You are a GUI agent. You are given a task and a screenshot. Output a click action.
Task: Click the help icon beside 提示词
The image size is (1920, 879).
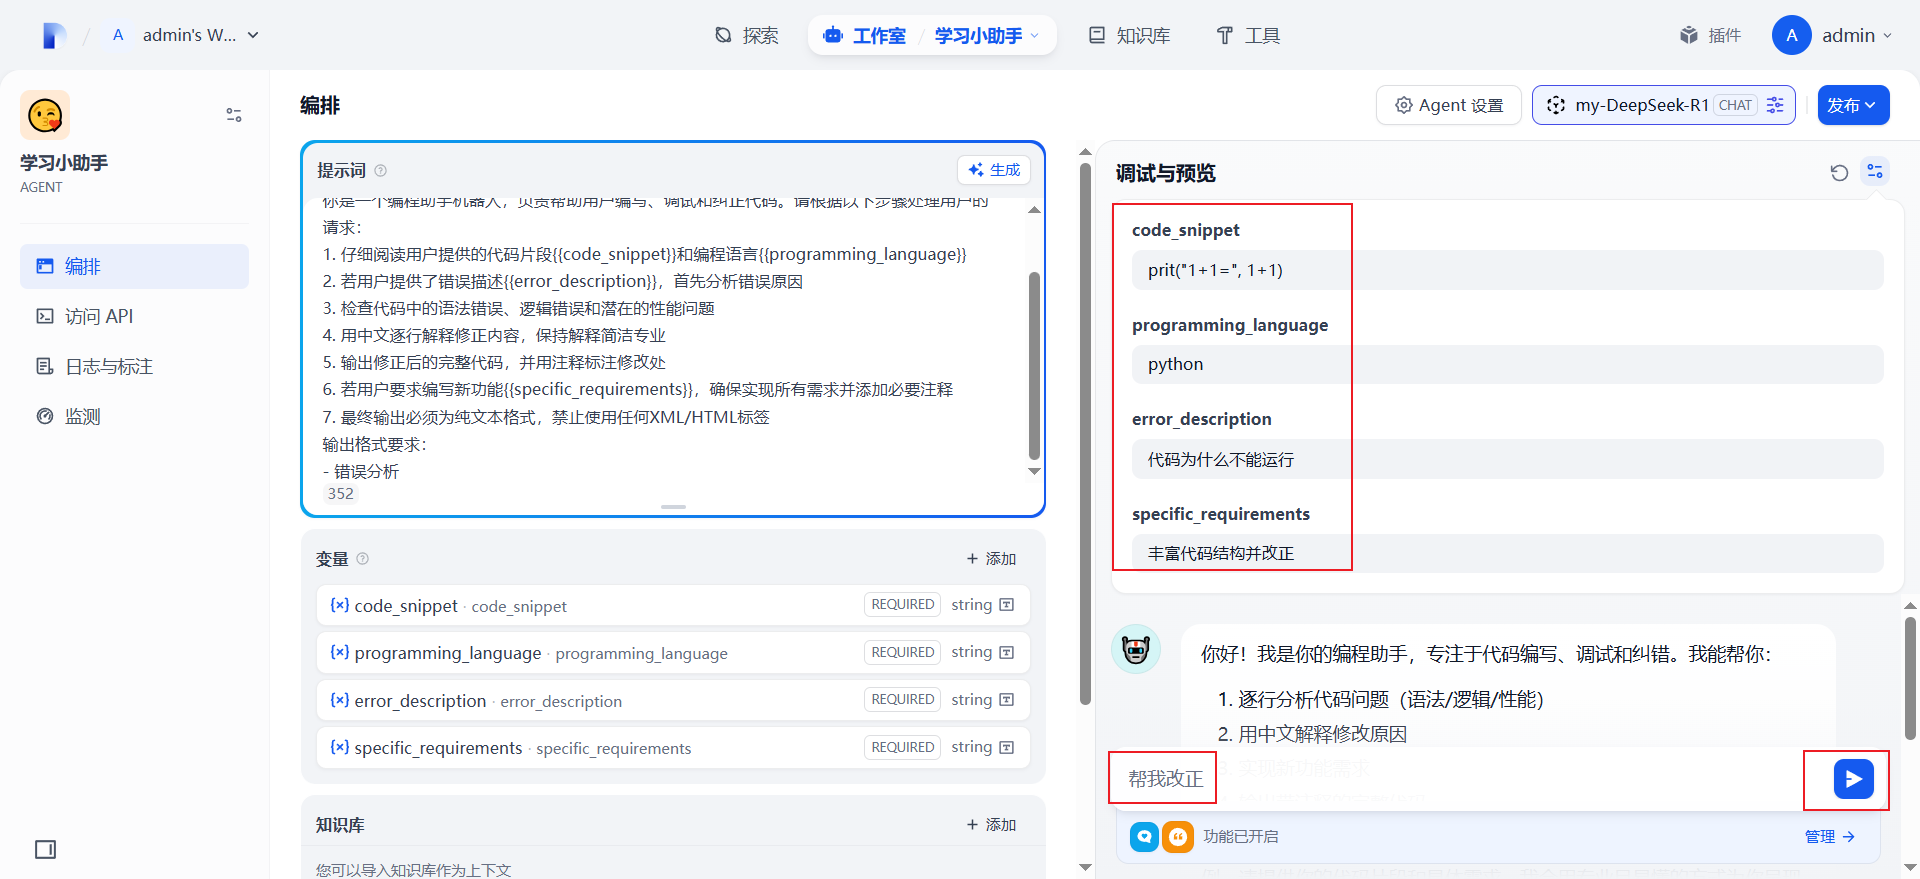(x=380, y=171)
